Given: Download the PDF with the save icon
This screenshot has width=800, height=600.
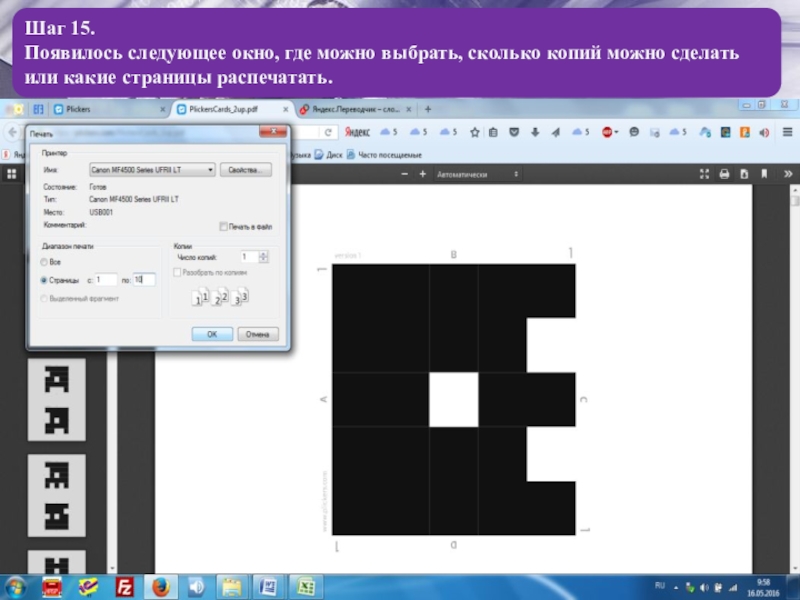Looking at the screenshot, I should click(744, 174).
